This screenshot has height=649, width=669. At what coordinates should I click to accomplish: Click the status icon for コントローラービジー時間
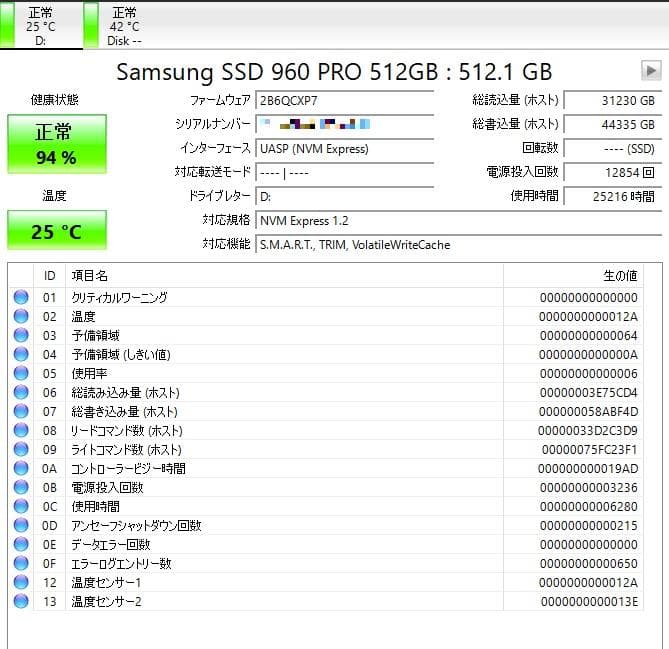pos(21,468)
